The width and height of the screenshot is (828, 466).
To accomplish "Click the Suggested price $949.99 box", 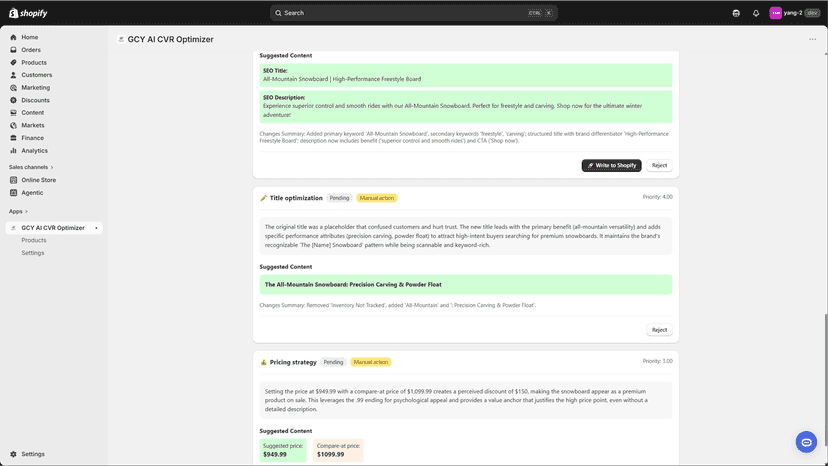I will pyautogui.click(x=283, y=450).
